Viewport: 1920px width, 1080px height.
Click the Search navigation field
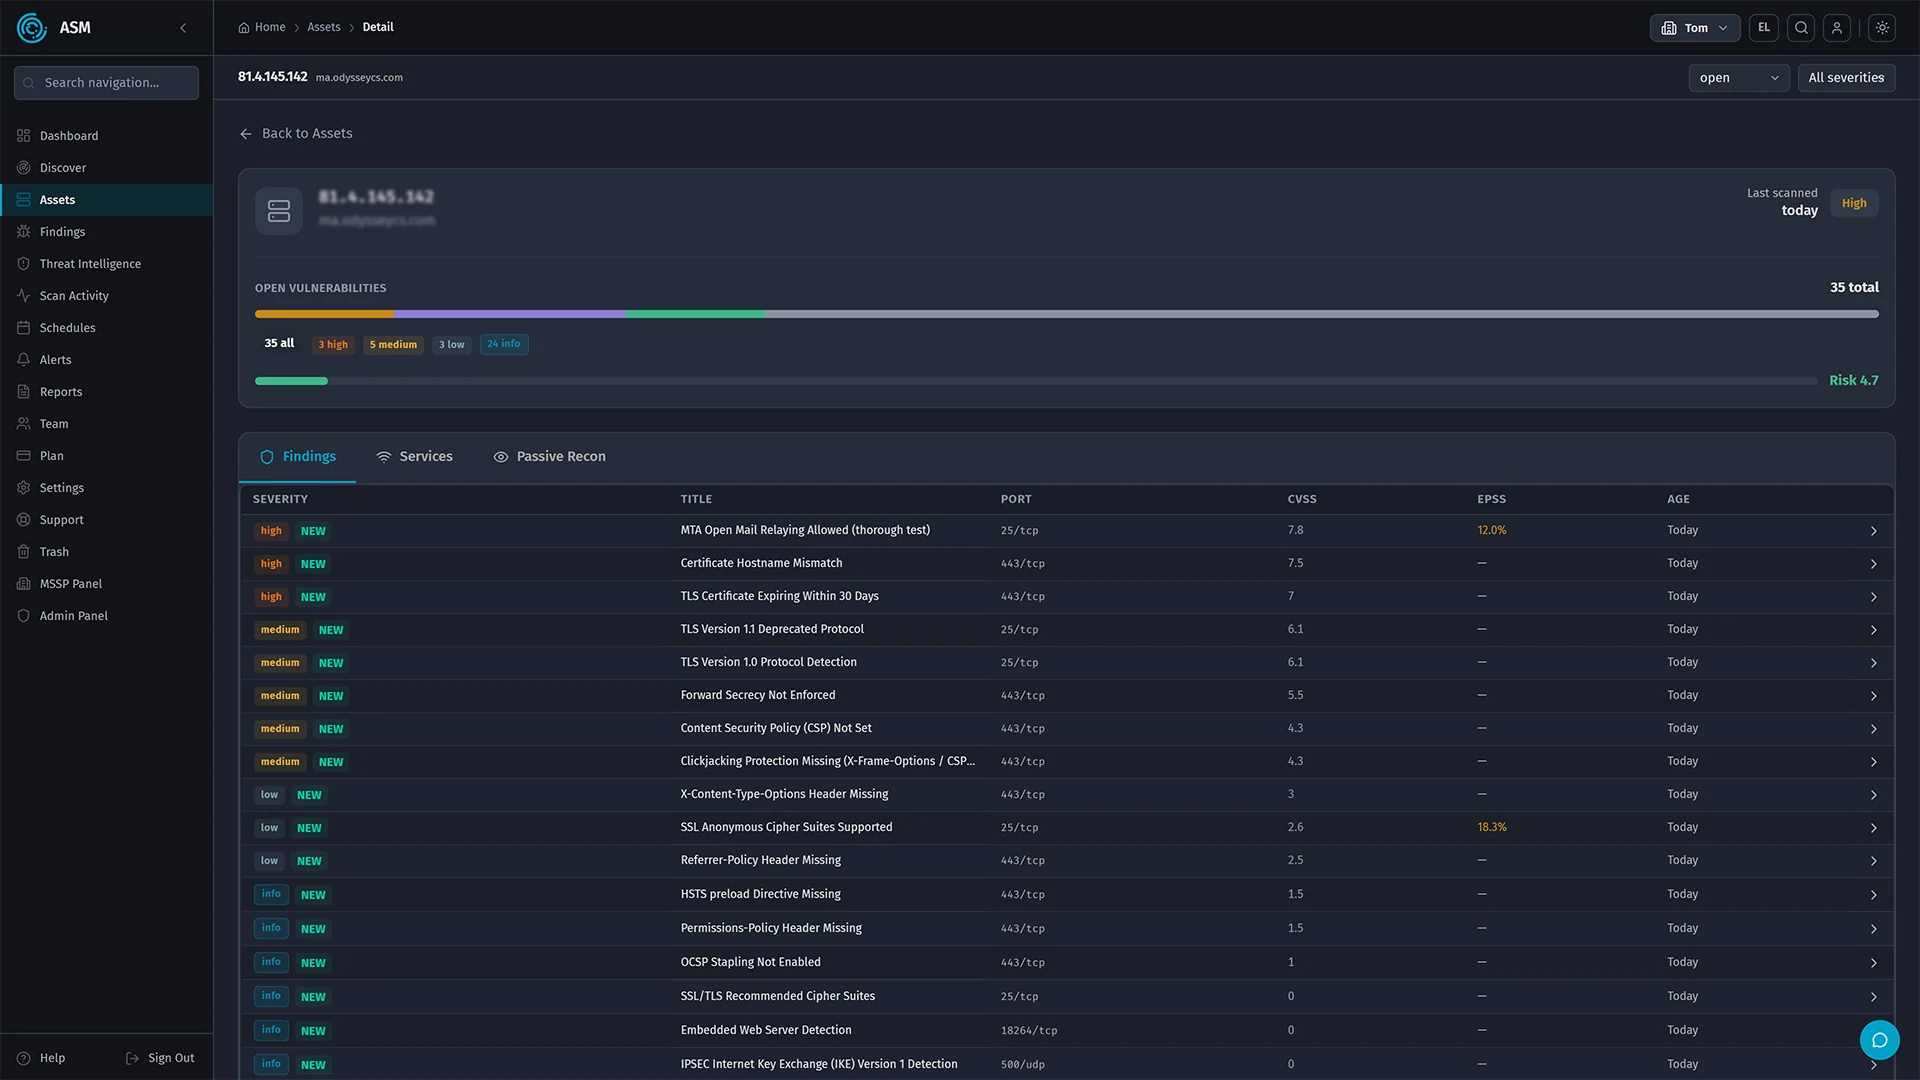[x=106, y=83]
